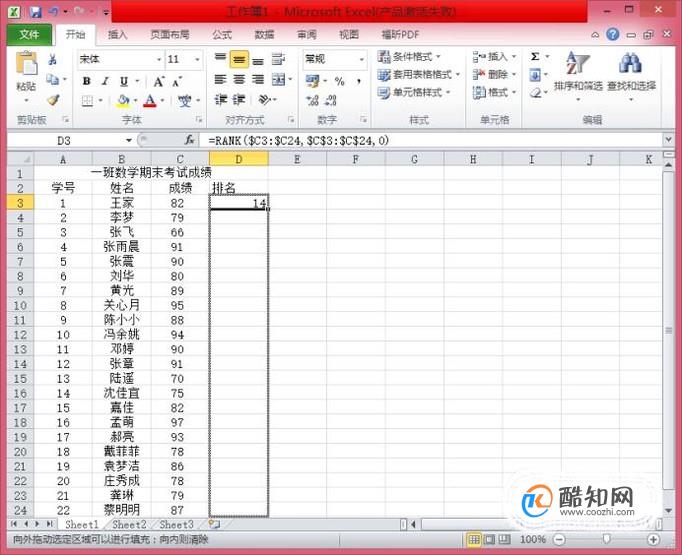Apply comma style format

coord(359,81)
